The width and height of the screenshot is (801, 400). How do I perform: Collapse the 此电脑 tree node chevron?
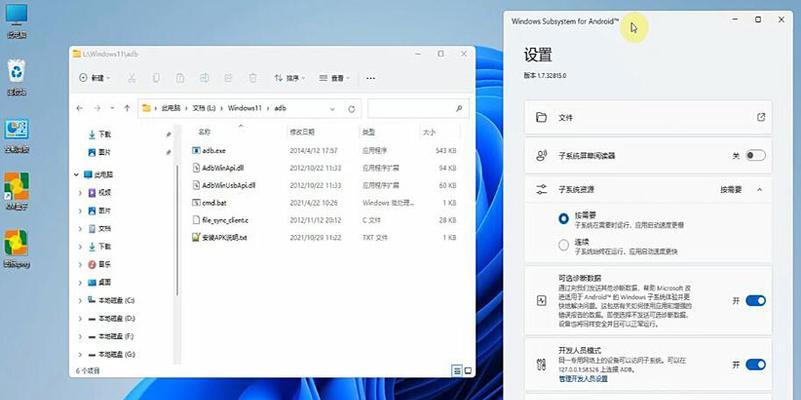point(77,175)
